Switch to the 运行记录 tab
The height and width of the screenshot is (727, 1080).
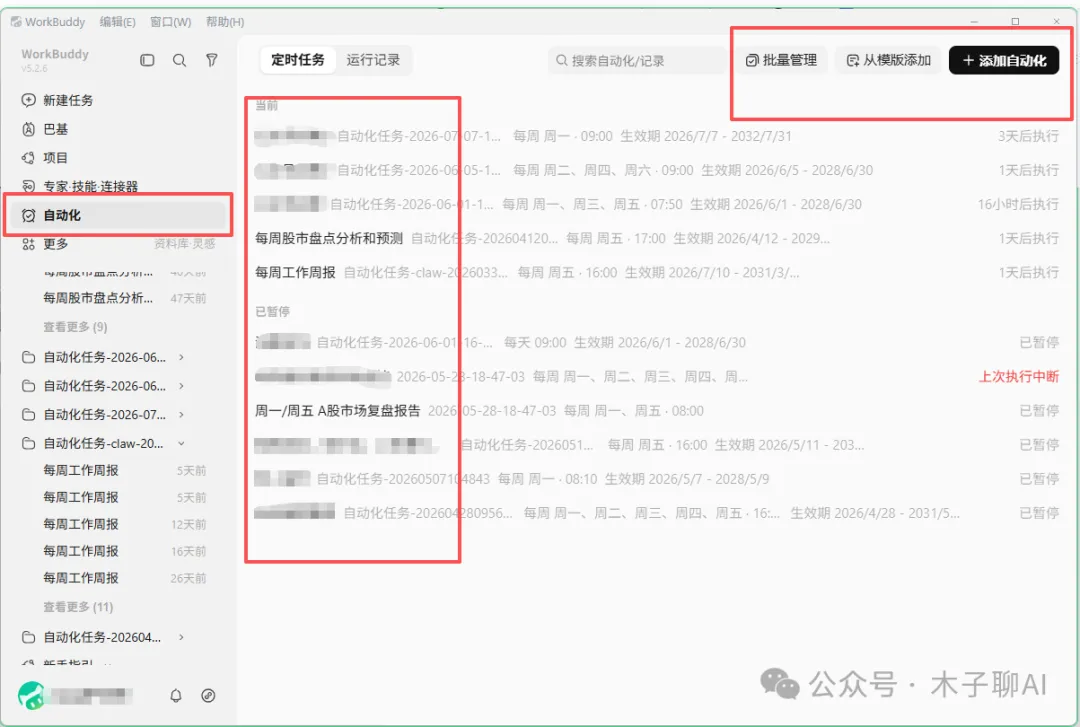(x=373, y=60)
